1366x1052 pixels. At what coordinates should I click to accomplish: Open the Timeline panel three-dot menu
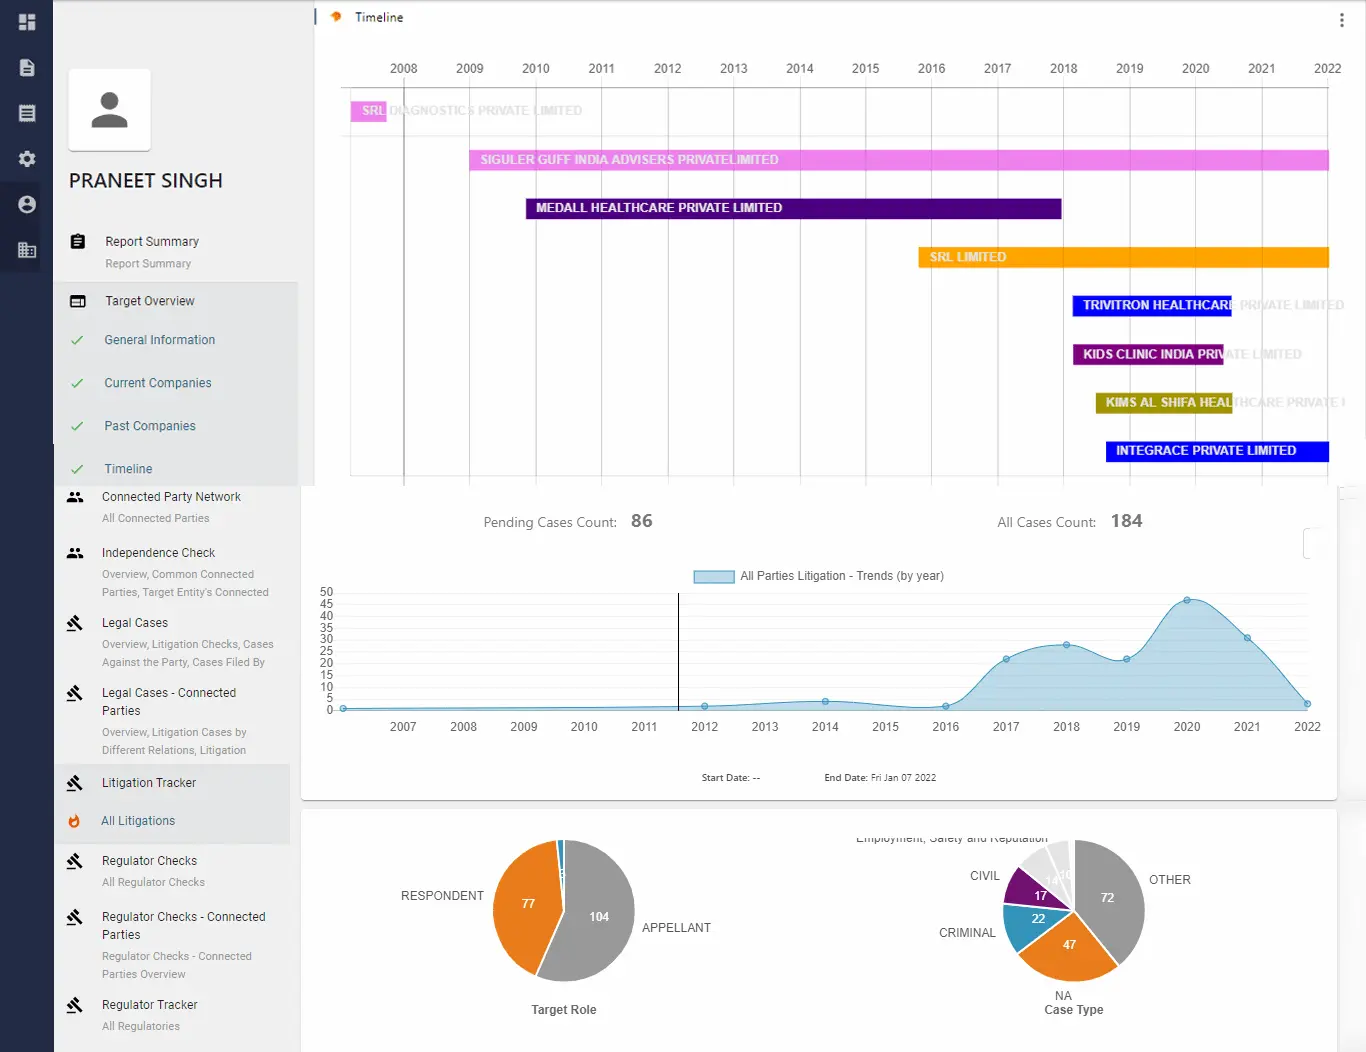click(1341, 20)
